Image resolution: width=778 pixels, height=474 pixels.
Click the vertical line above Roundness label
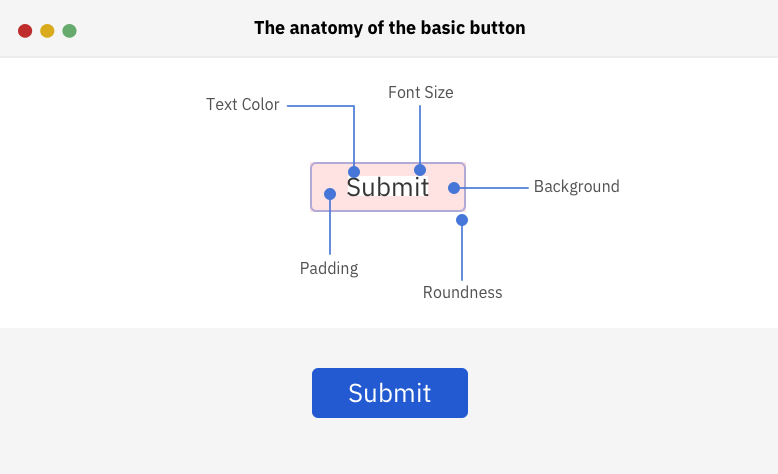462,254
